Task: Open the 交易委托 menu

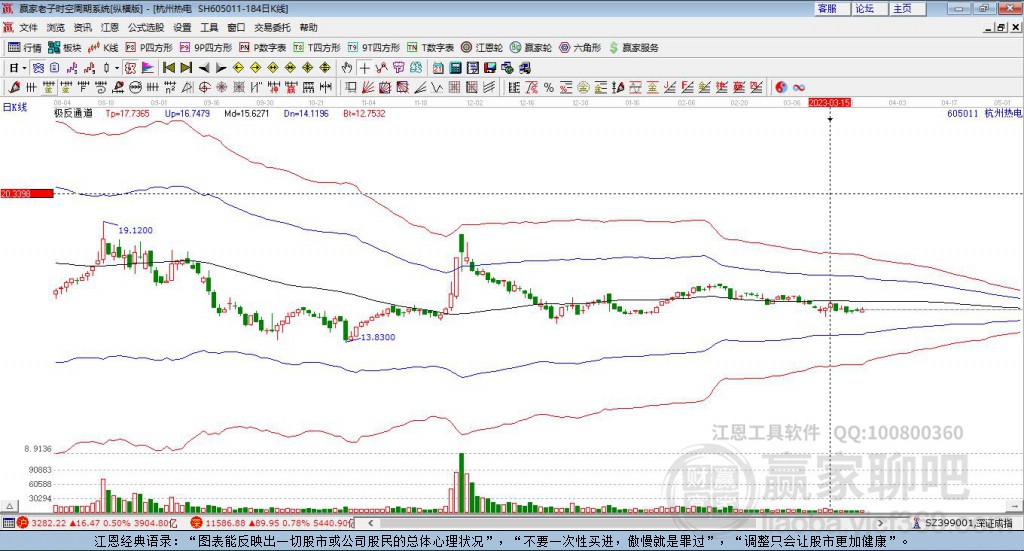Action: pyautogui.click(x=272, y=27)
